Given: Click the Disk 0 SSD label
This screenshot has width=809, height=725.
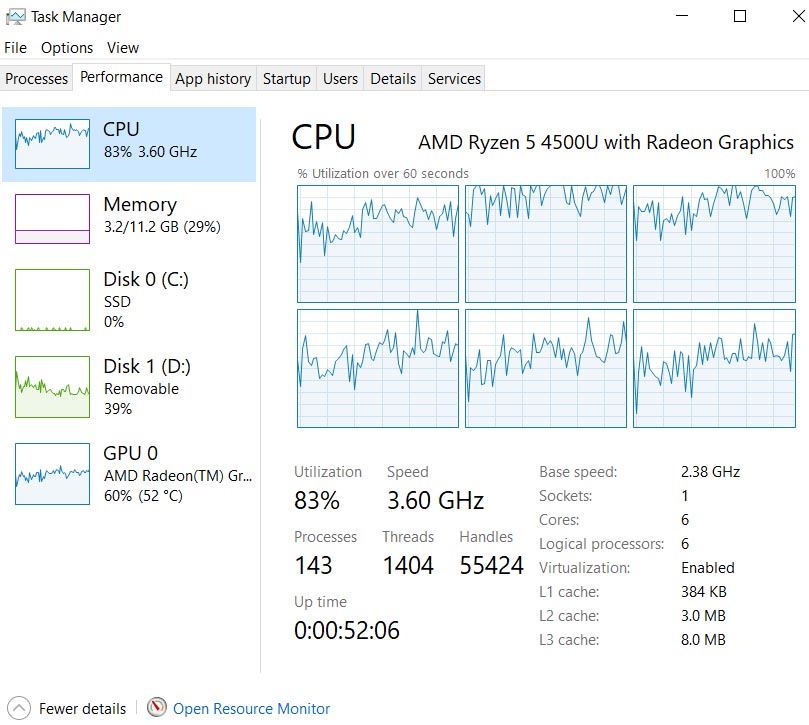Looking at the screenshot, I should [x=117, y=302].
